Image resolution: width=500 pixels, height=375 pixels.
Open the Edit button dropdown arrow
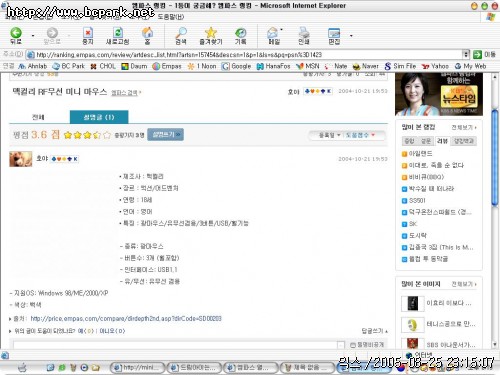click(351, 35)
